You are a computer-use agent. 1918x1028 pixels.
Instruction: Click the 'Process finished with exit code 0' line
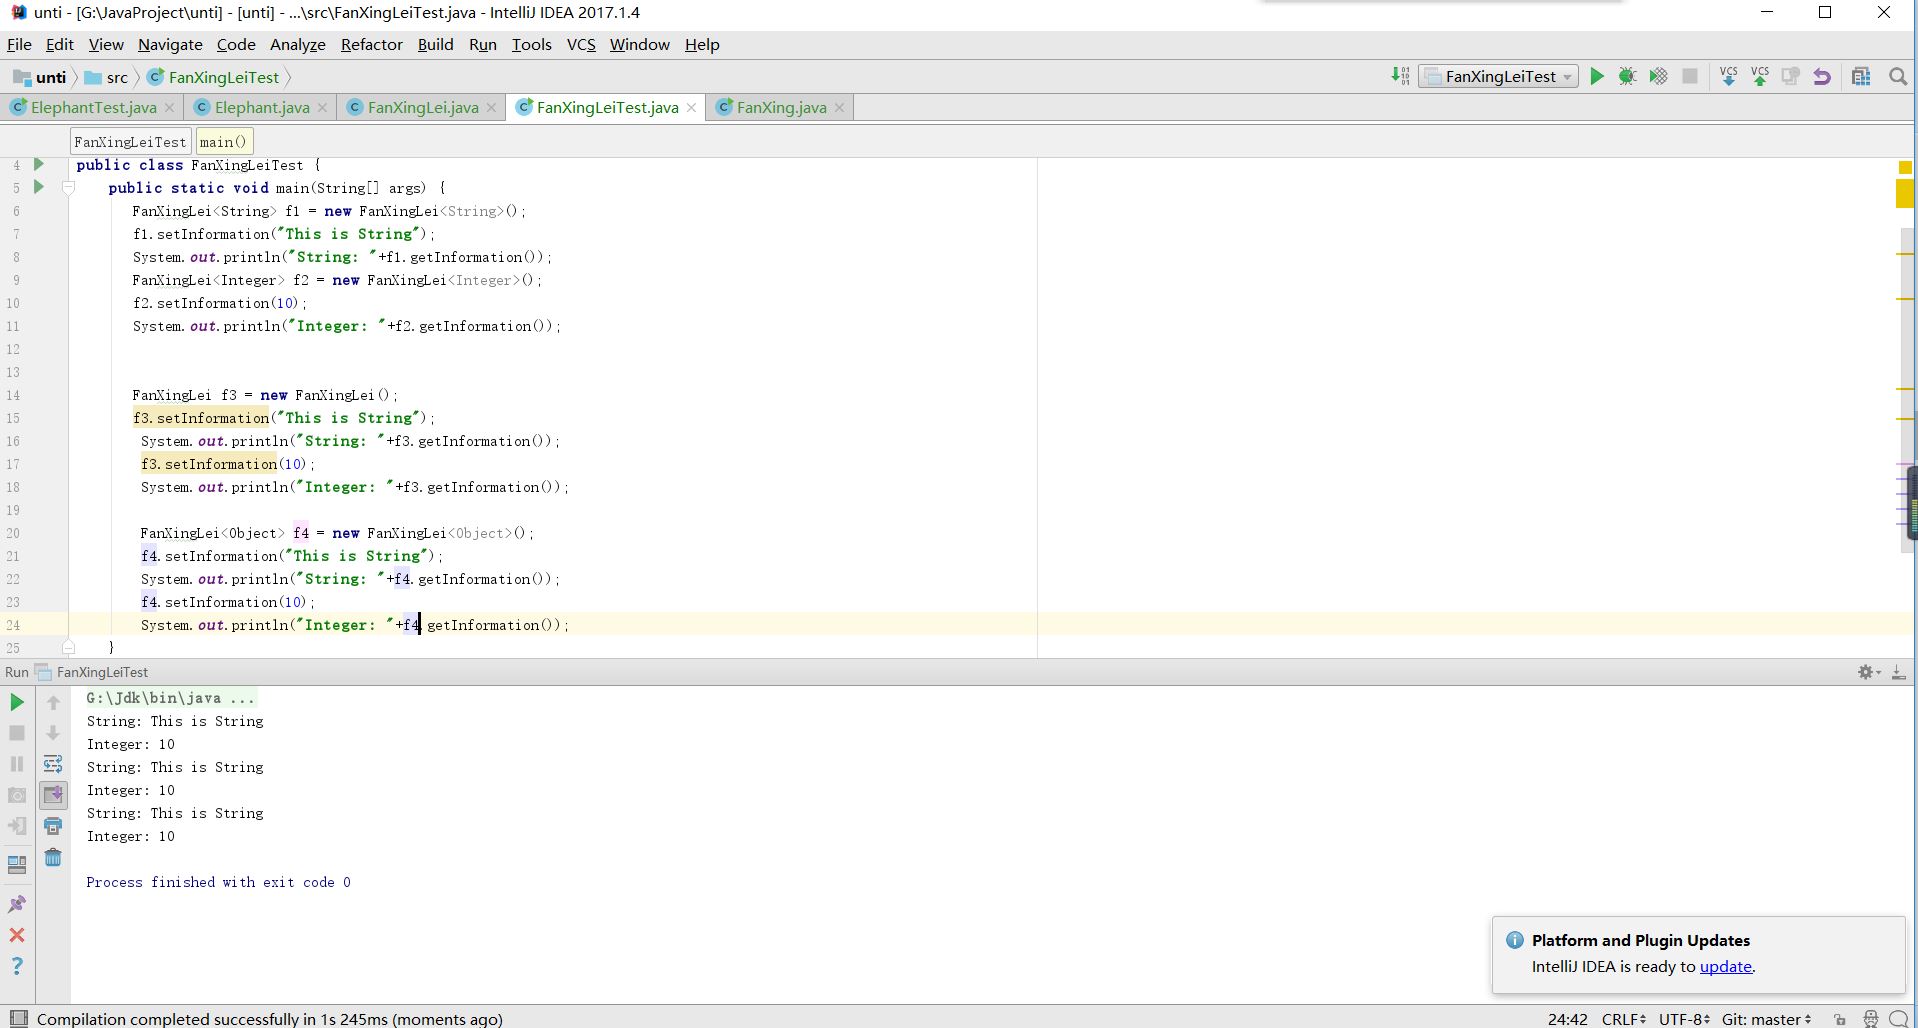click(x=218, y=882)
